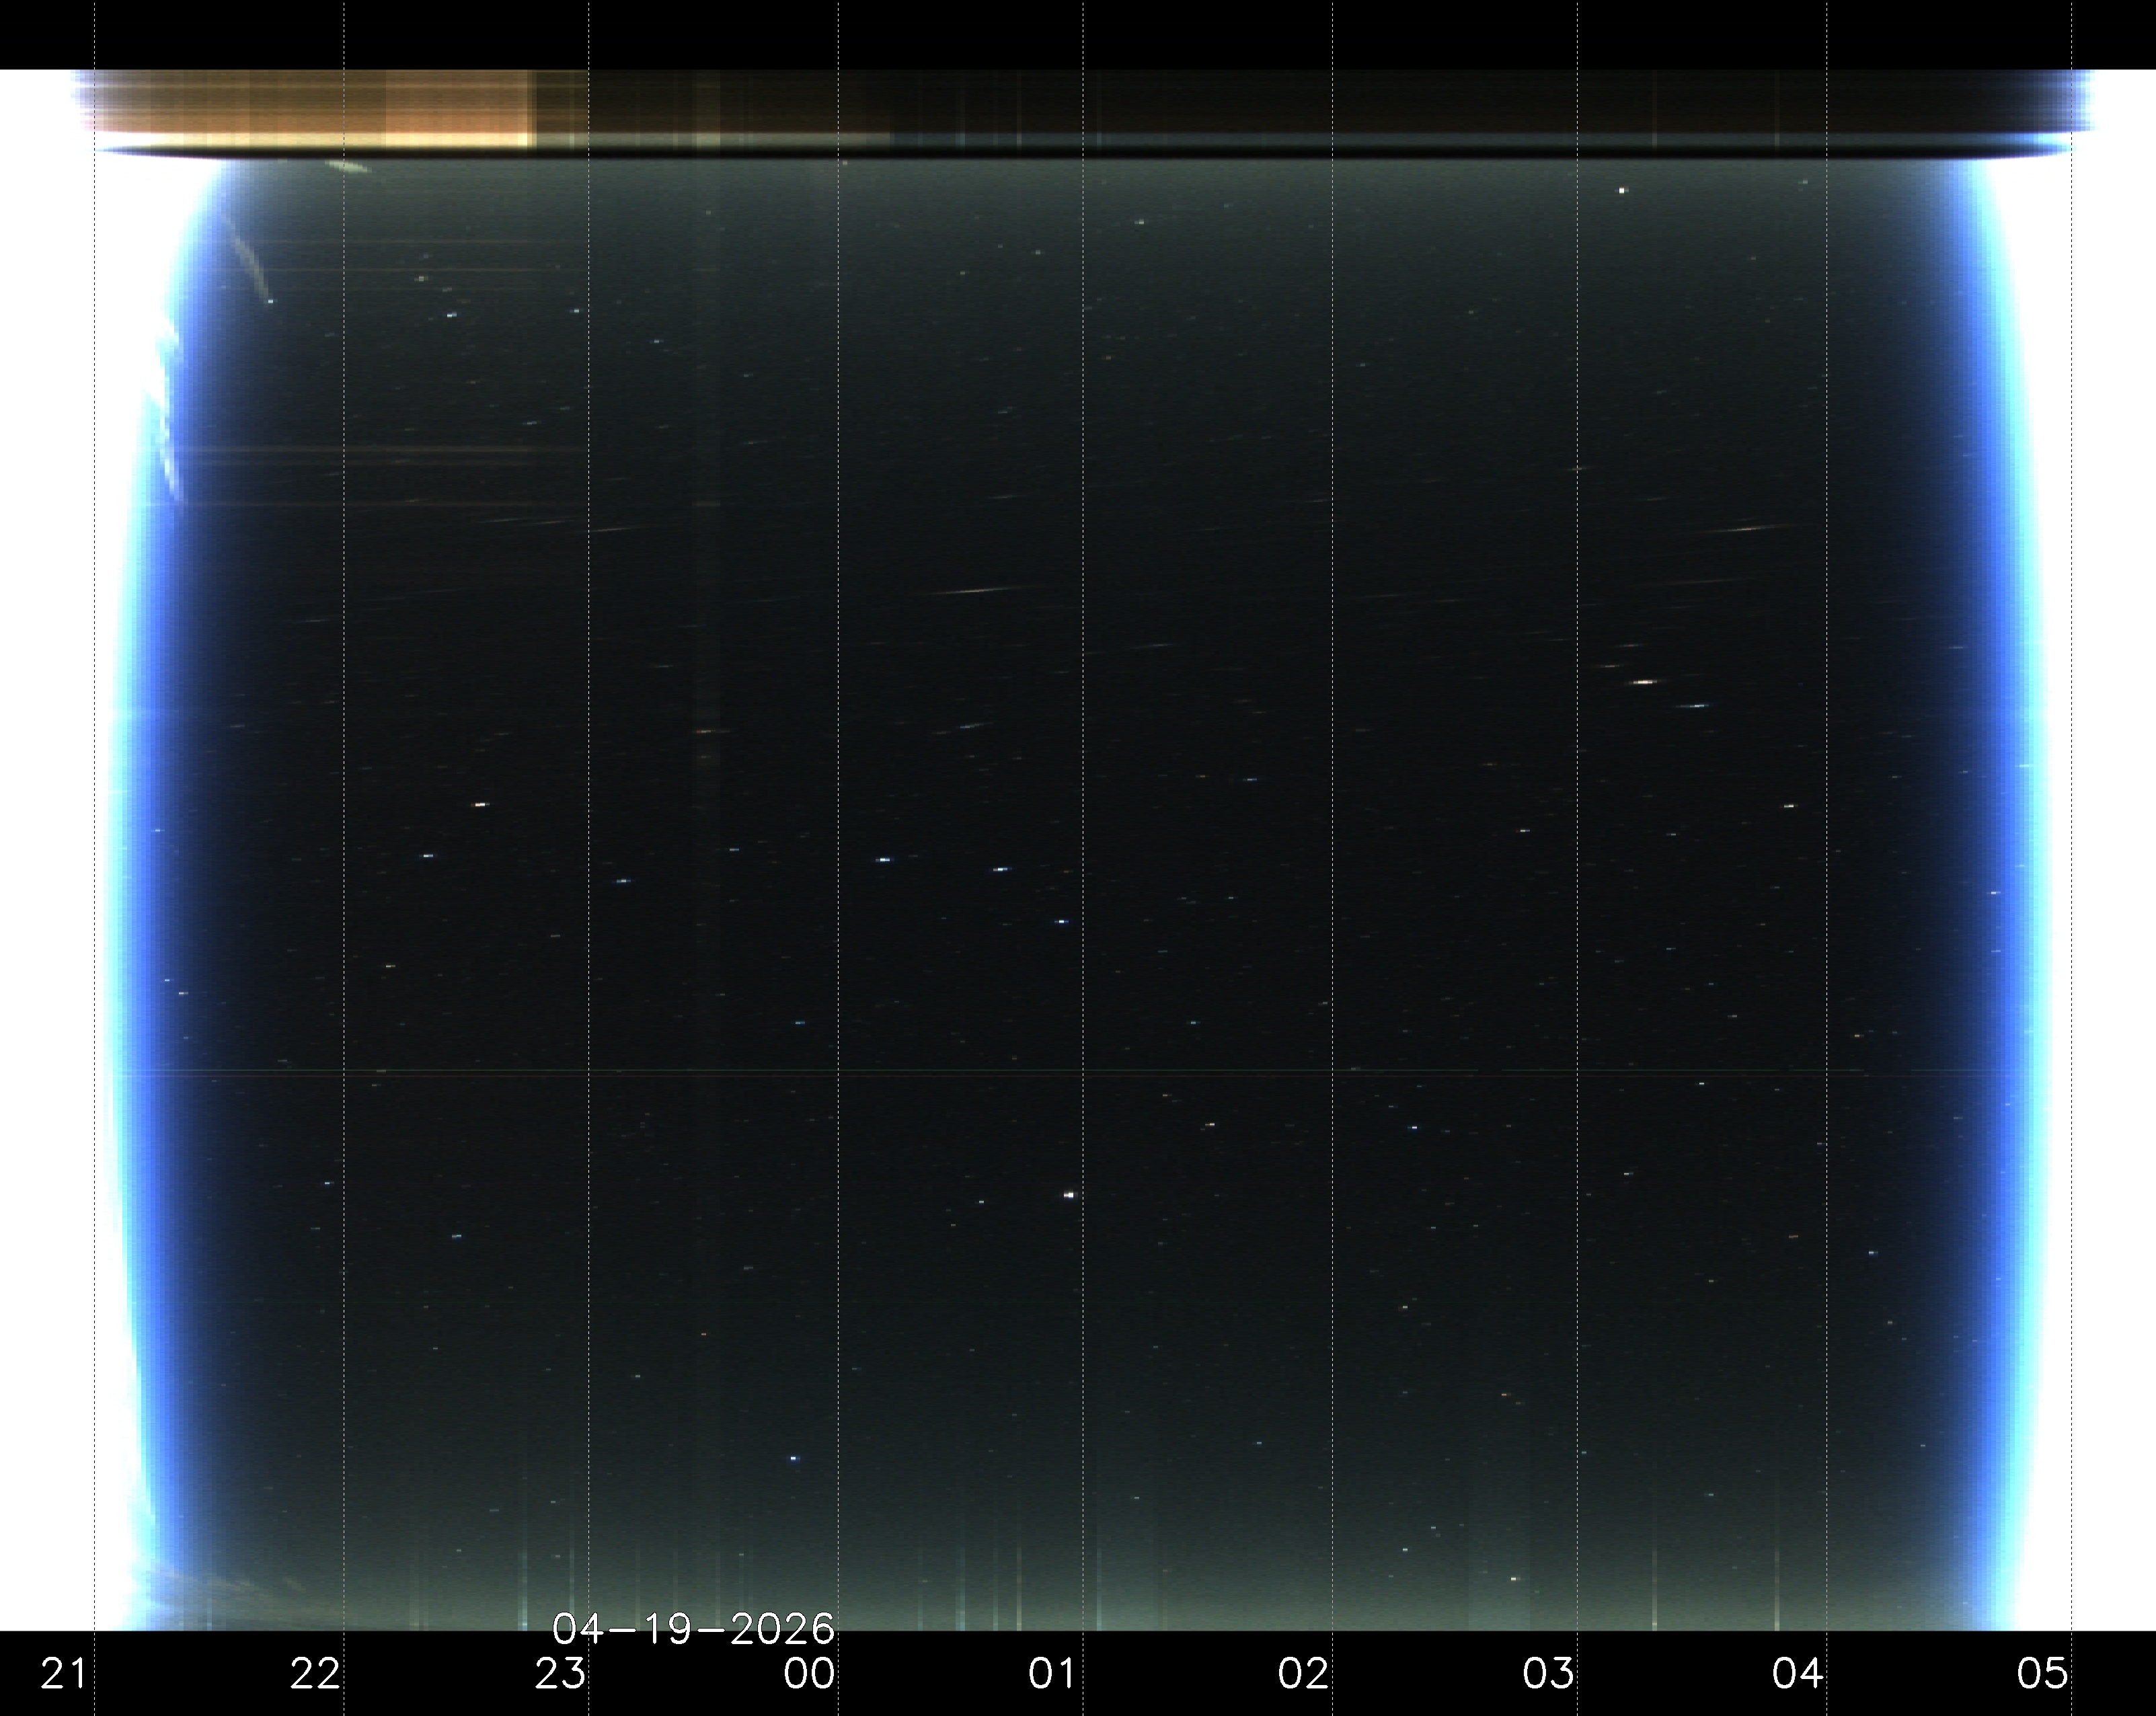
Task: Click the 00 midnight hour label
Action: [809, 1673]
